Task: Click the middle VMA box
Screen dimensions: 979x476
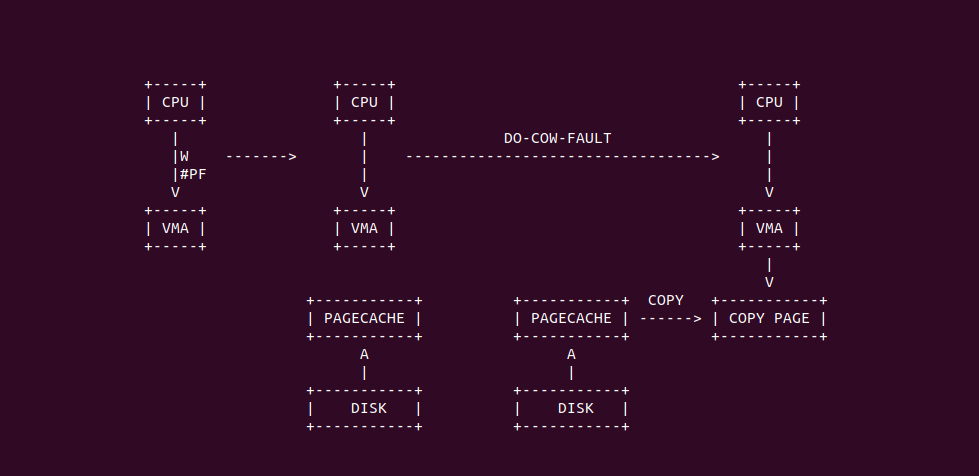Action: (x=364, y=229)
